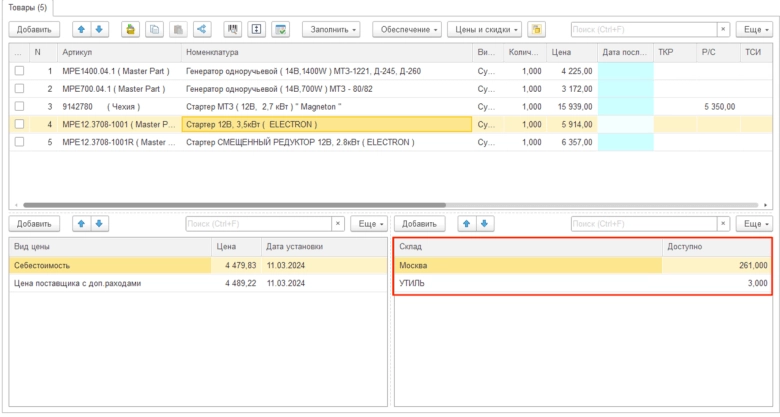Move warehouse row down in Склад panel
This screenshot has height=417, width=780.
483,224
